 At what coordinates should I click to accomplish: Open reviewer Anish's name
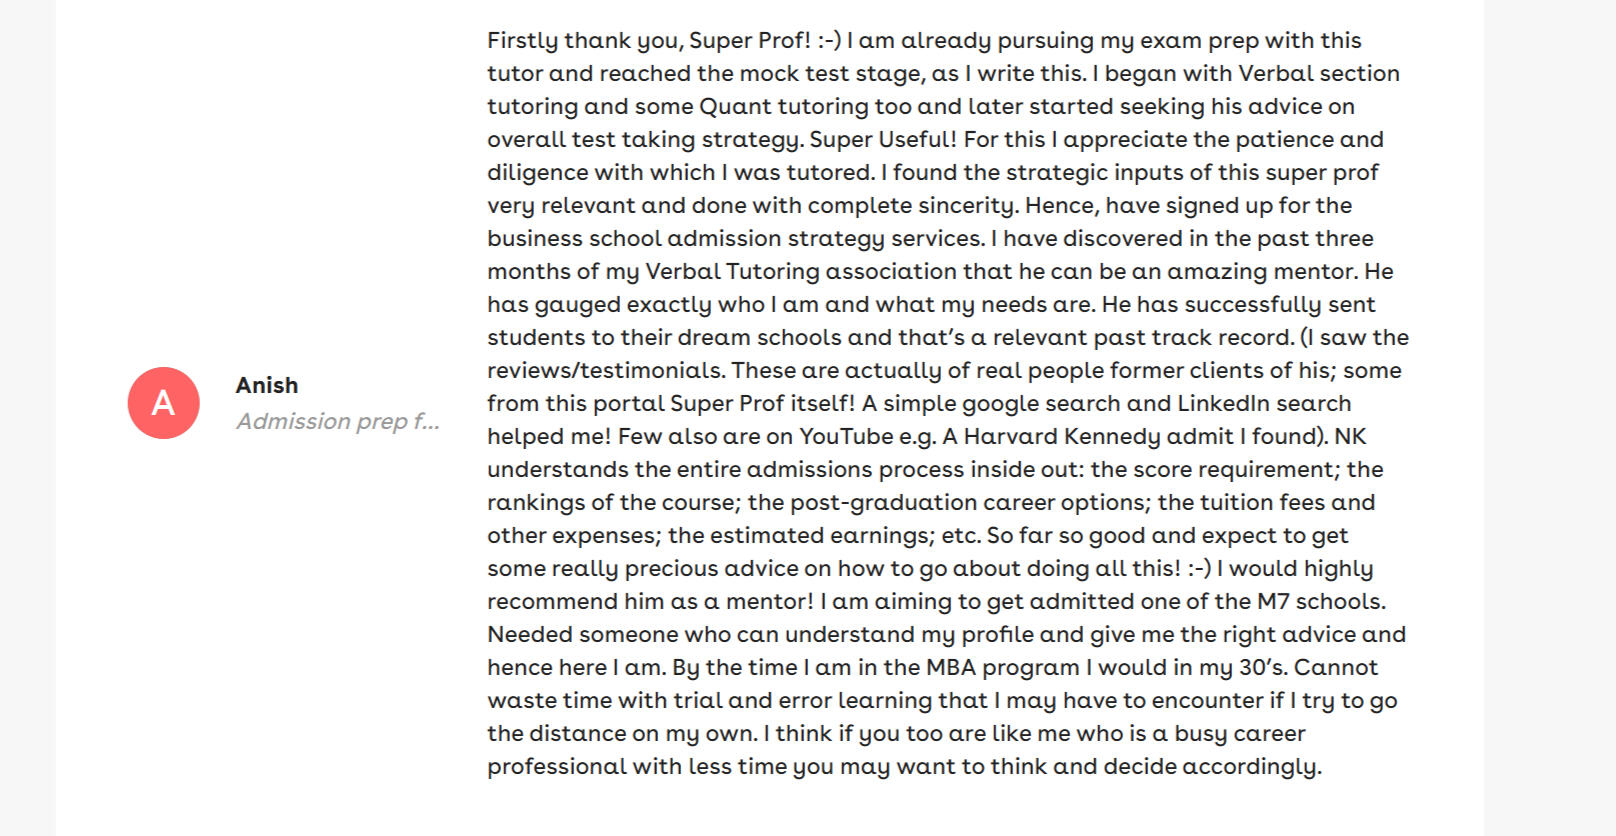[267, 385]
